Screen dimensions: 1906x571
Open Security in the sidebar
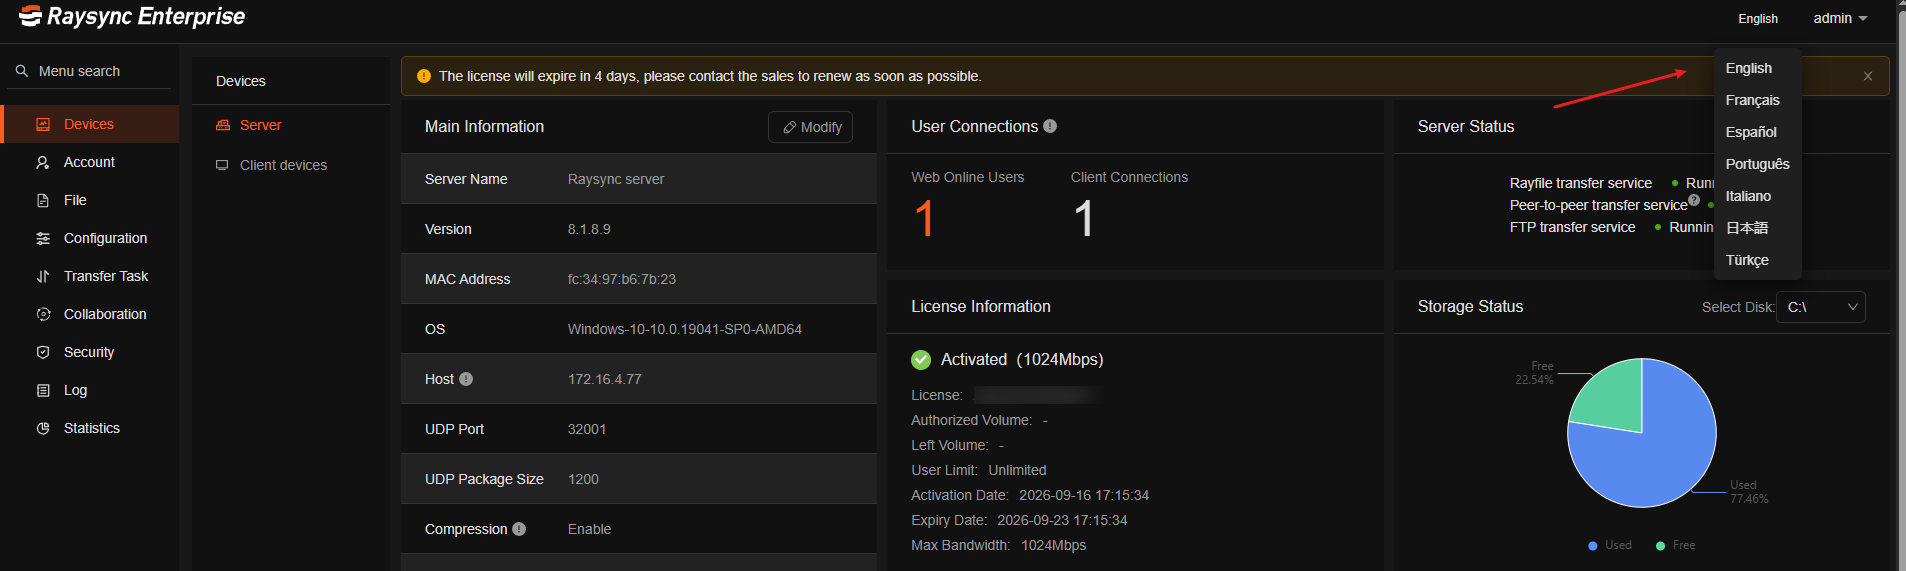point(90,352)
